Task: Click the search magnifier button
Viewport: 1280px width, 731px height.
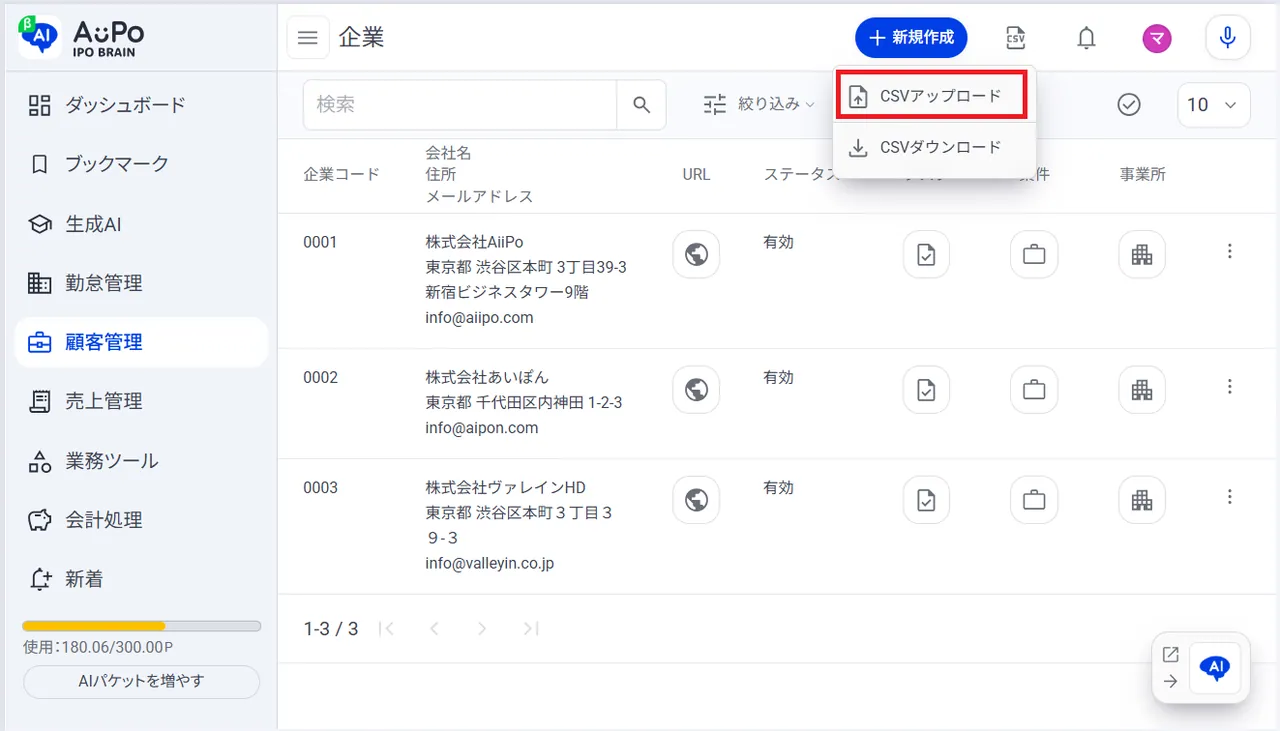Action: pos(642,105)
